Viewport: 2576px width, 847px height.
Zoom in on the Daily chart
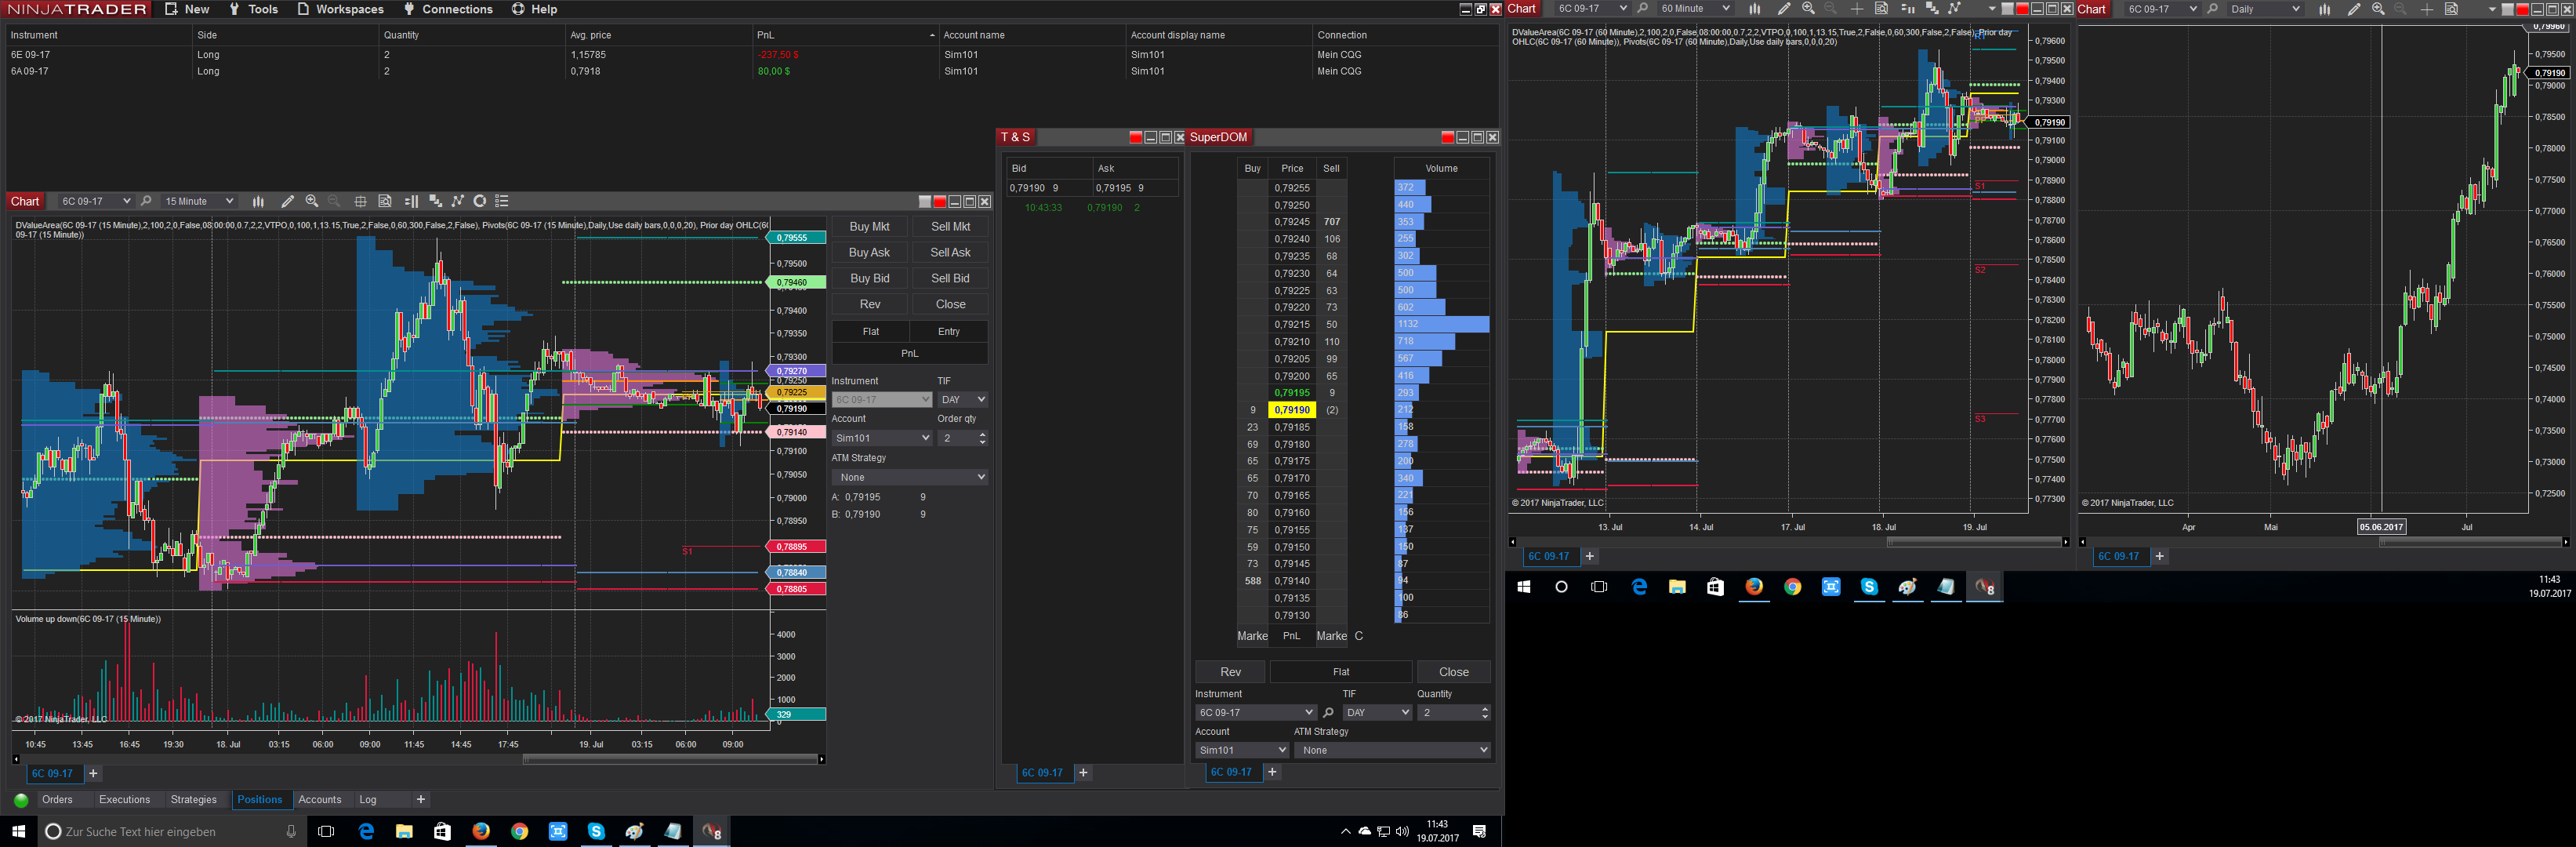tap(2378, 9)
